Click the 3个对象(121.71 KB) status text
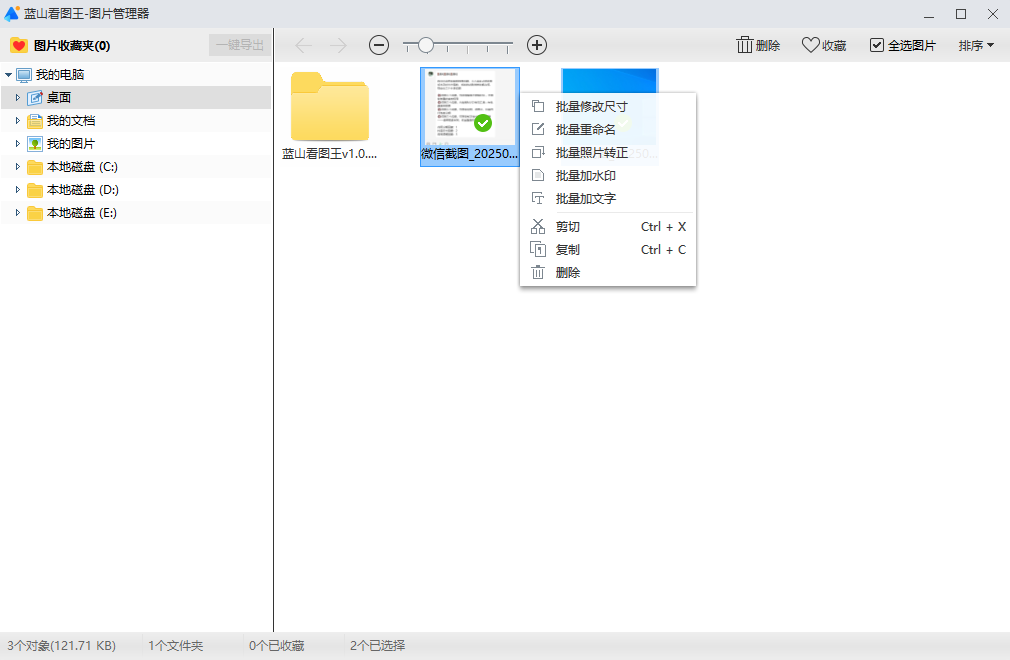This screenshot has width=1010, height=660. click(62, 645)
